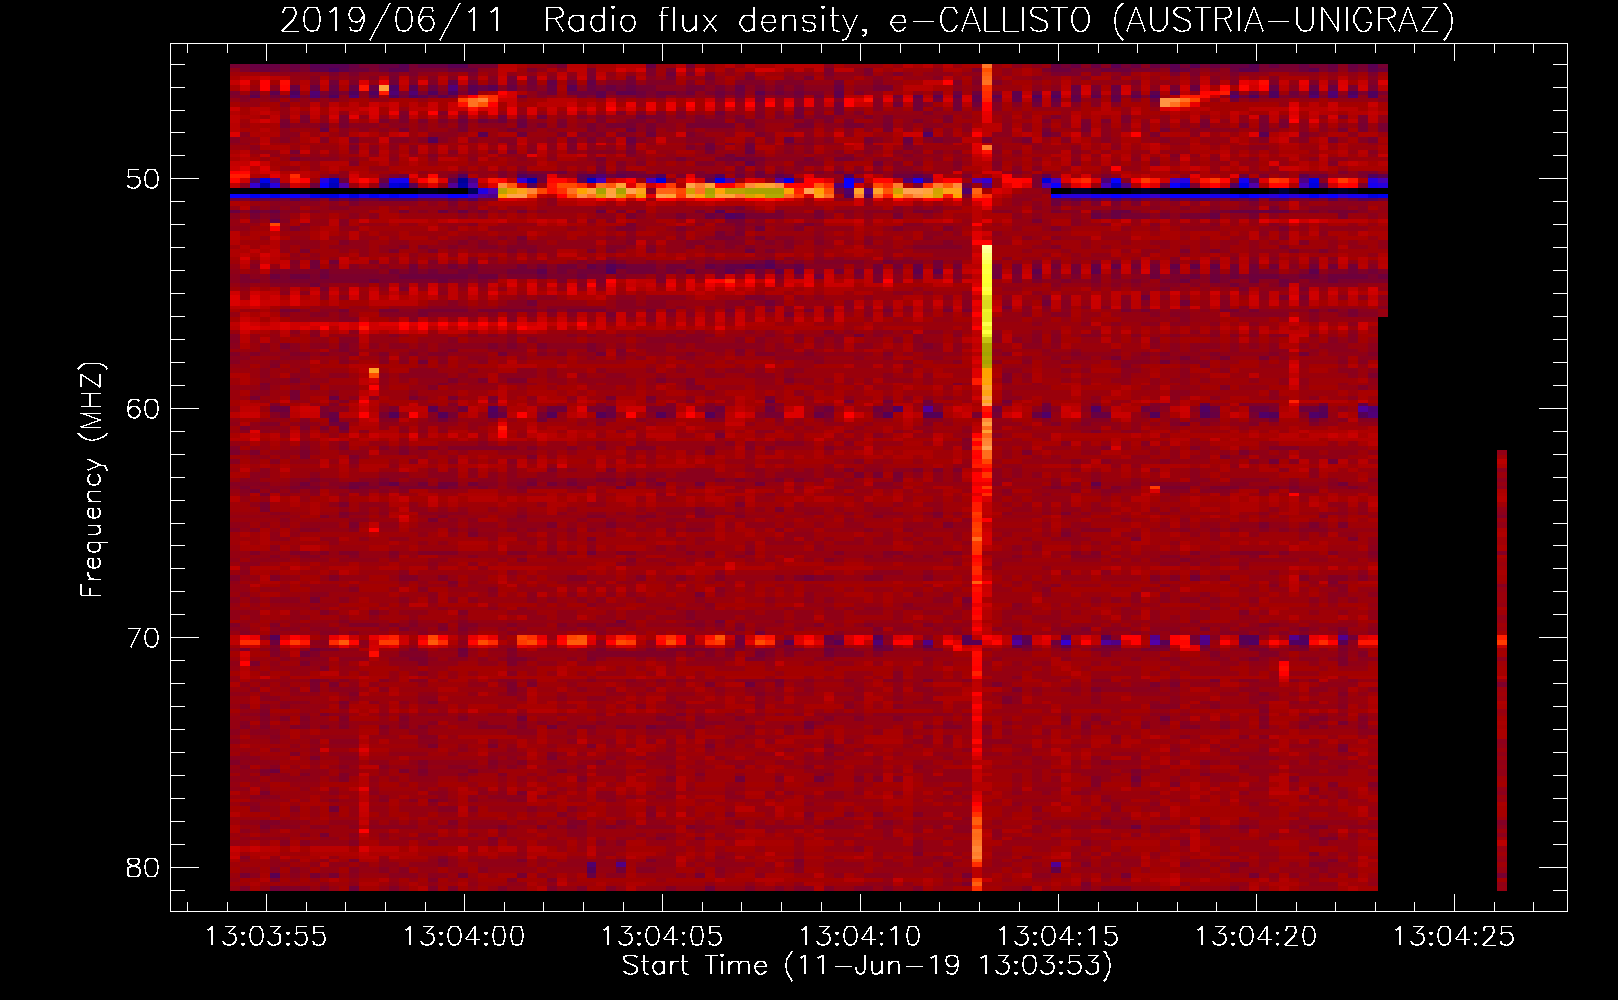Click the 60 frequency tick label
This screenshot has width=1618, height=1000.
coord(143,408)
